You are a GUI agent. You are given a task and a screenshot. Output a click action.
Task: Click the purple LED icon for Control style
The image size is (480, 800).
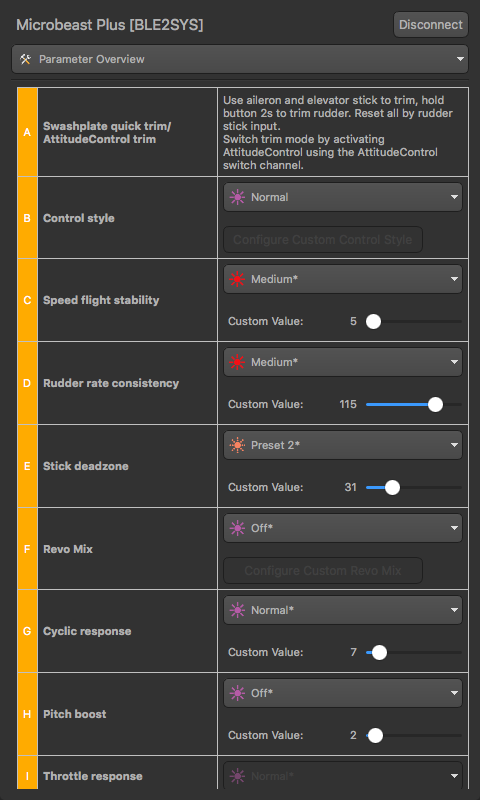(237, 197)
